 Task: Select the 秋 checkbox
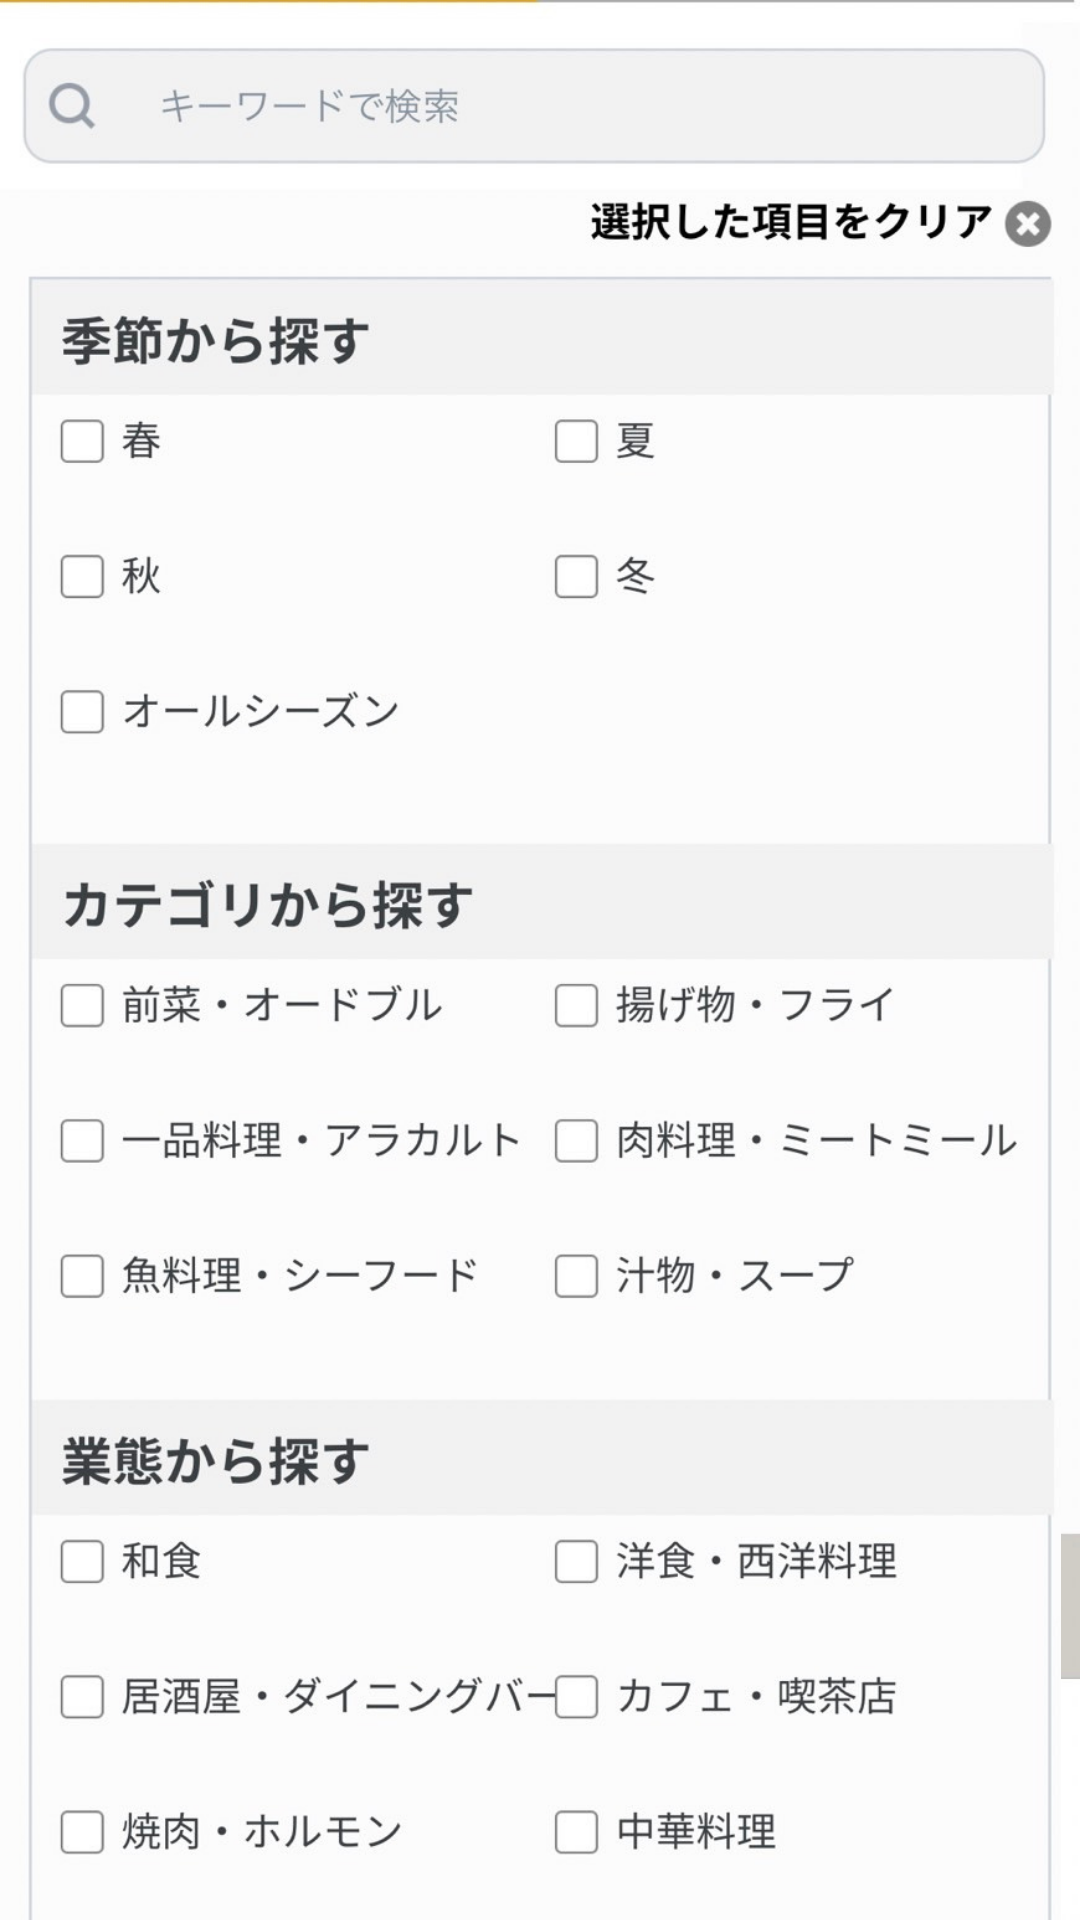tap(82, 577)
